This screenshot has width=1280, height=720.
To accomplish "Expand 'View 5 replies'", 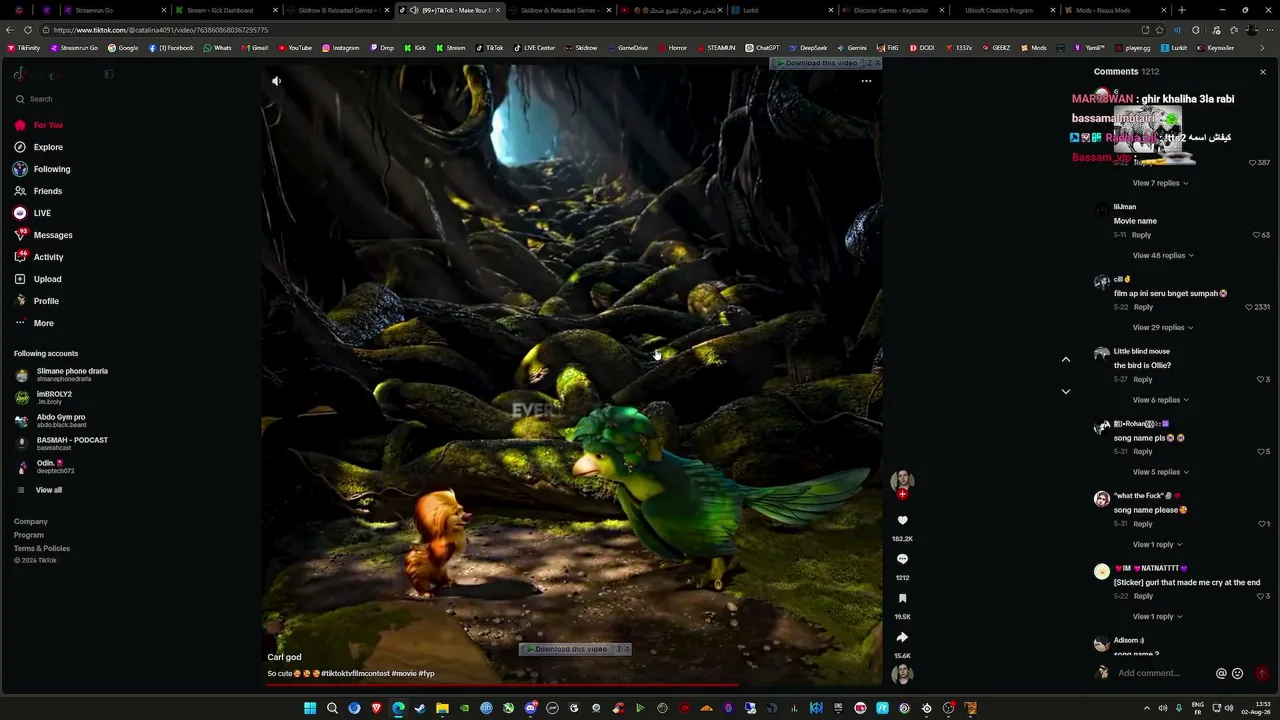I will [x=1161, y=472].
